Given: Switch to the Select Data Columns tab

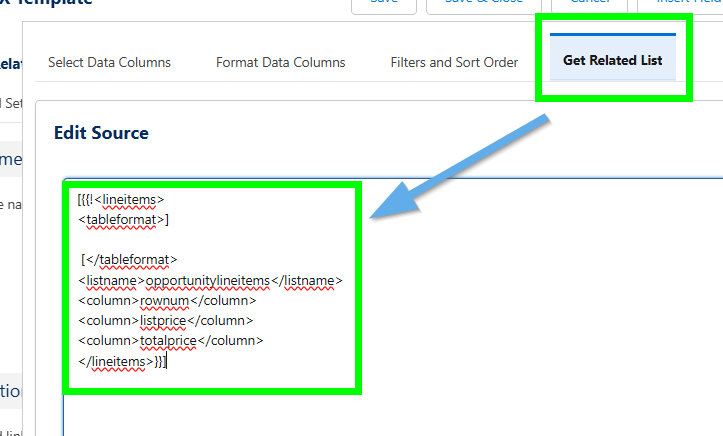Looking at the screenshot, I should [109, 62].
